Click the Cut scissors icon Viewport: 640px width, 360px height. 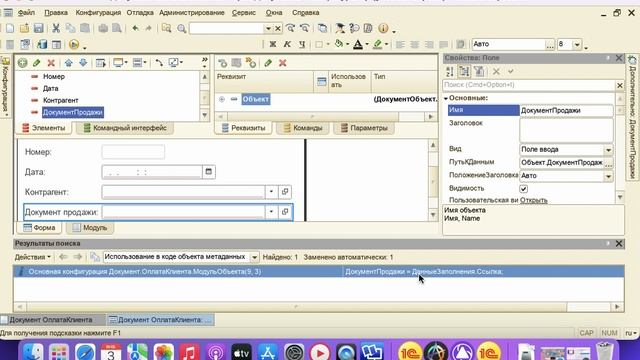tap(56, 28)
